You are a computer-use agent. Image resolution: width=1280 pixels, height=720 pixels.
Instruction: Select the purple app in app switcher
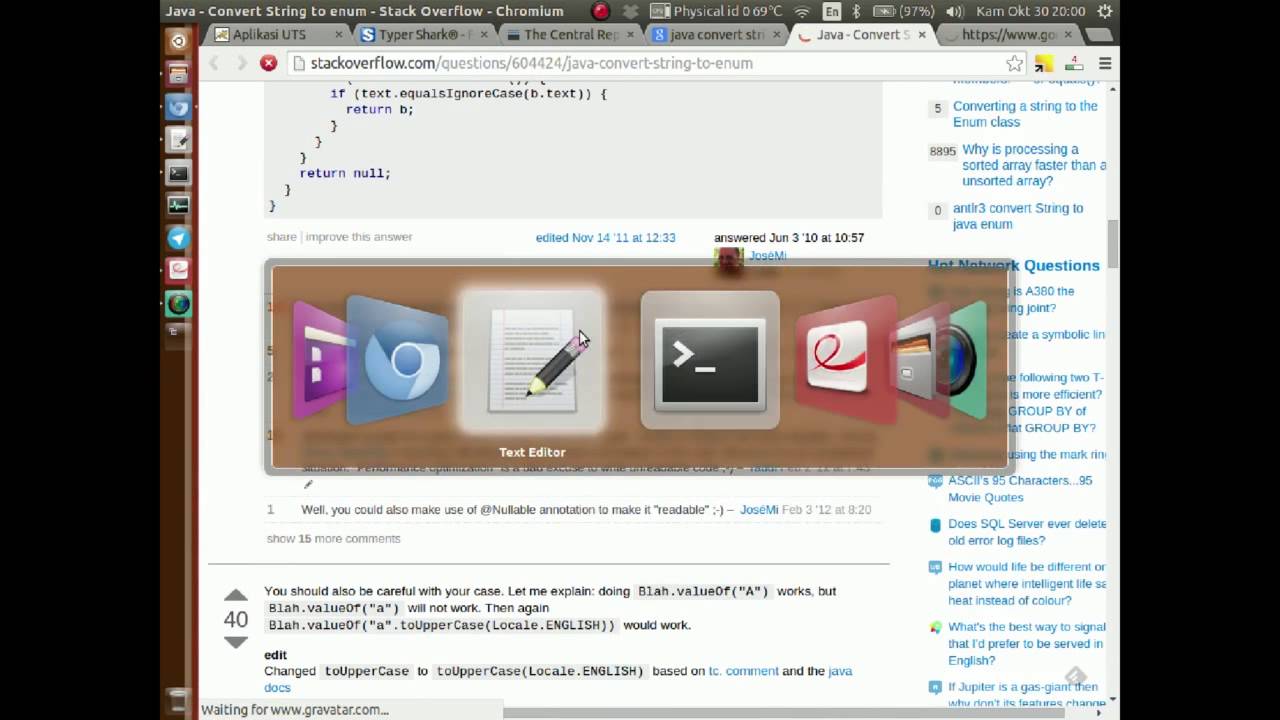(318, 360)
